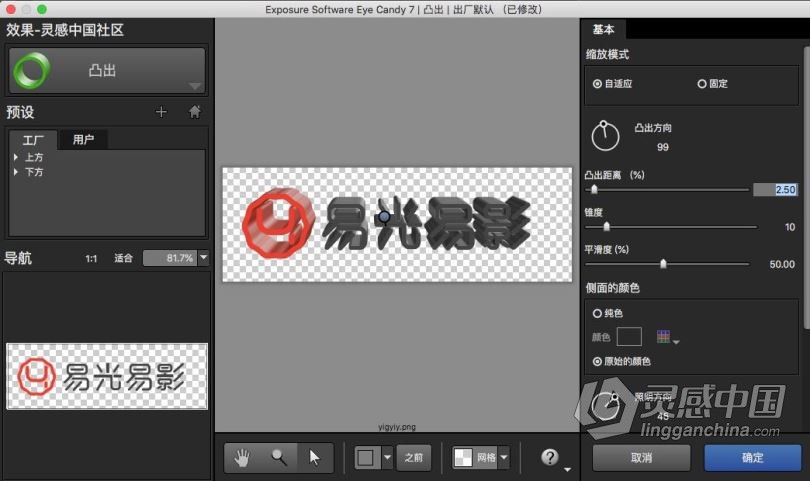The image size is (810, 481).
Task: Click the presets home icon
Action: click(194, 112)
